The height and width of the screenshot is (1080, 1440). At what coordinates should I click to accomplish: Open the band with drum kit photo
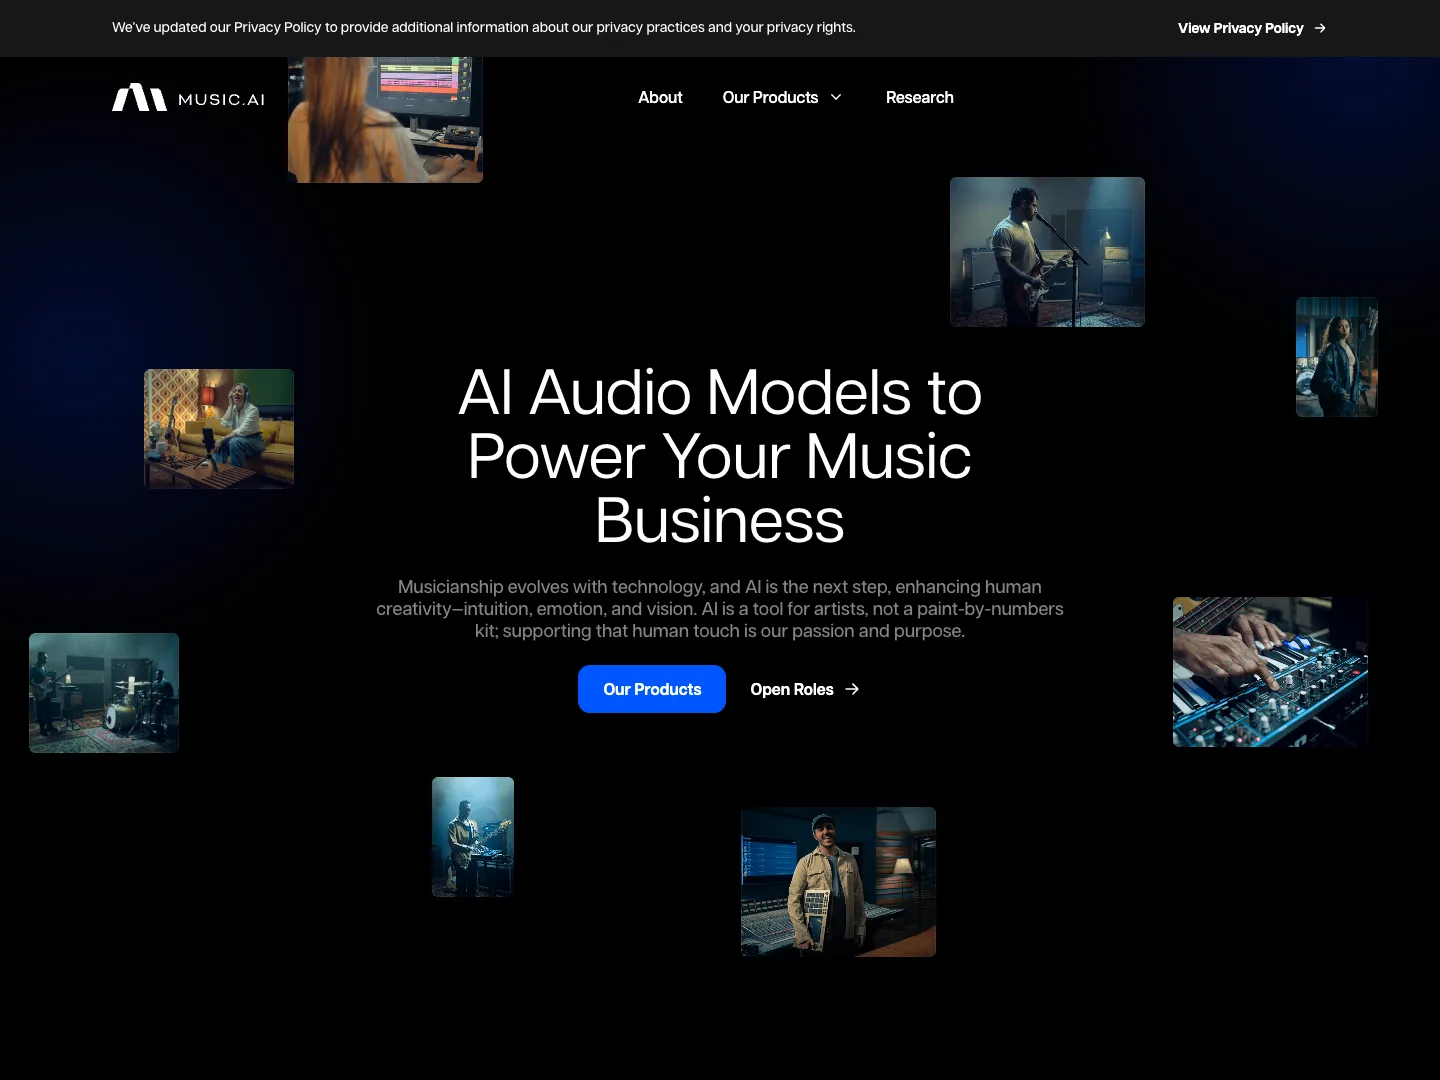pyautogui.click(x=104, y=693)
